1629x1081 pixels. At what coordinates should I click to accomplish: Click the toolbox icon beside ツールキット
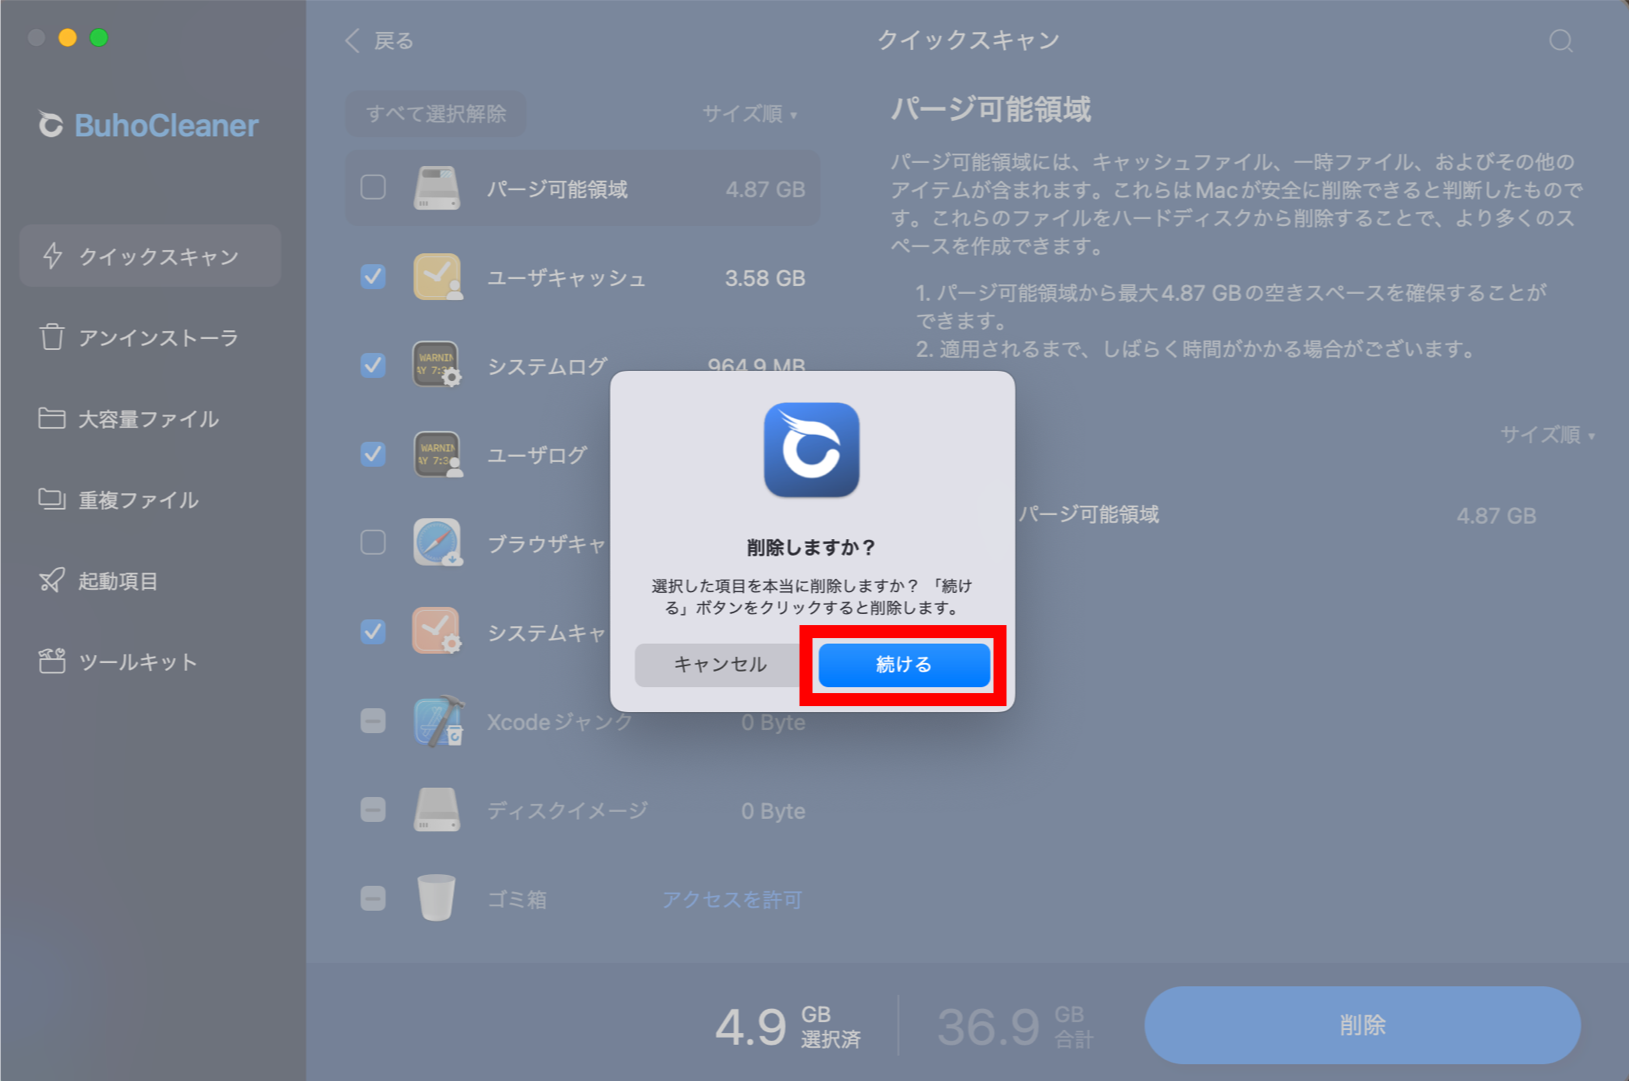[52, 660]
